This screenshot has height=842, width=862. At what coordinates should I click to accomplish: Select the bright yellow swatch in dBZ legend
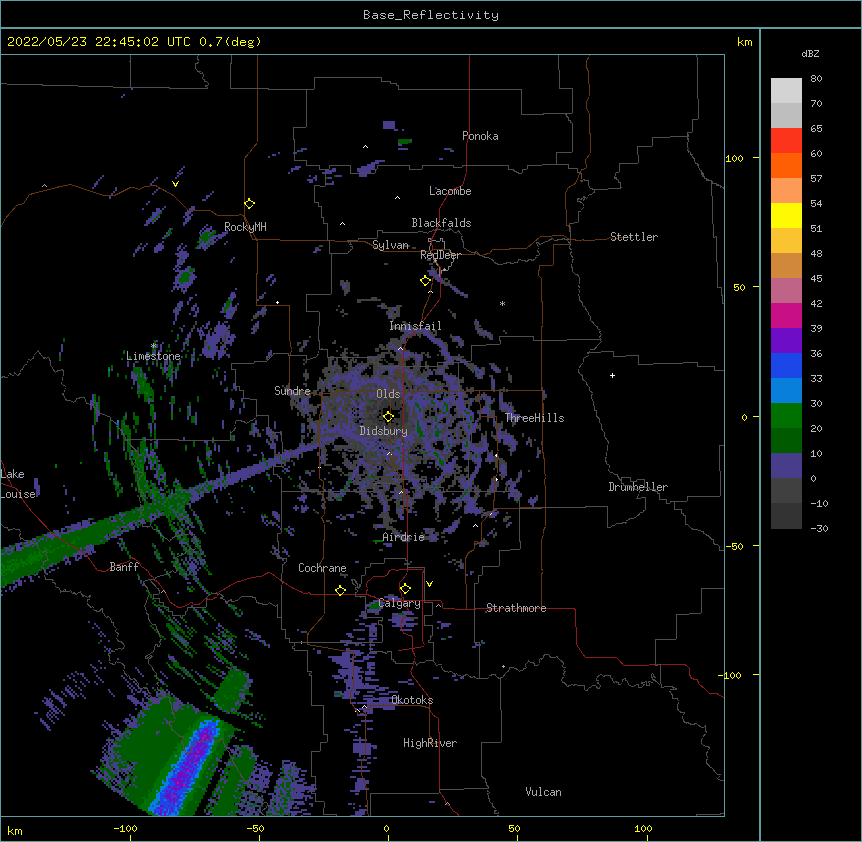[786, 215]
